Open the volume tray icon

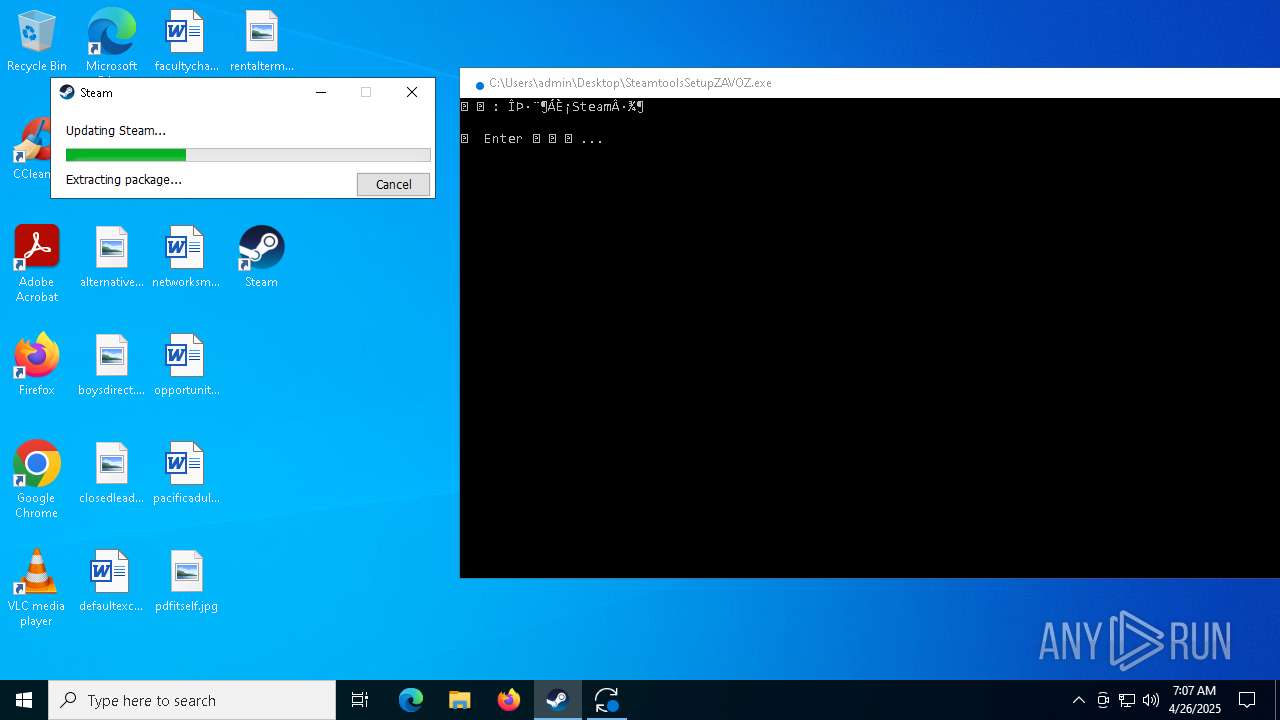pos(1151,700)
